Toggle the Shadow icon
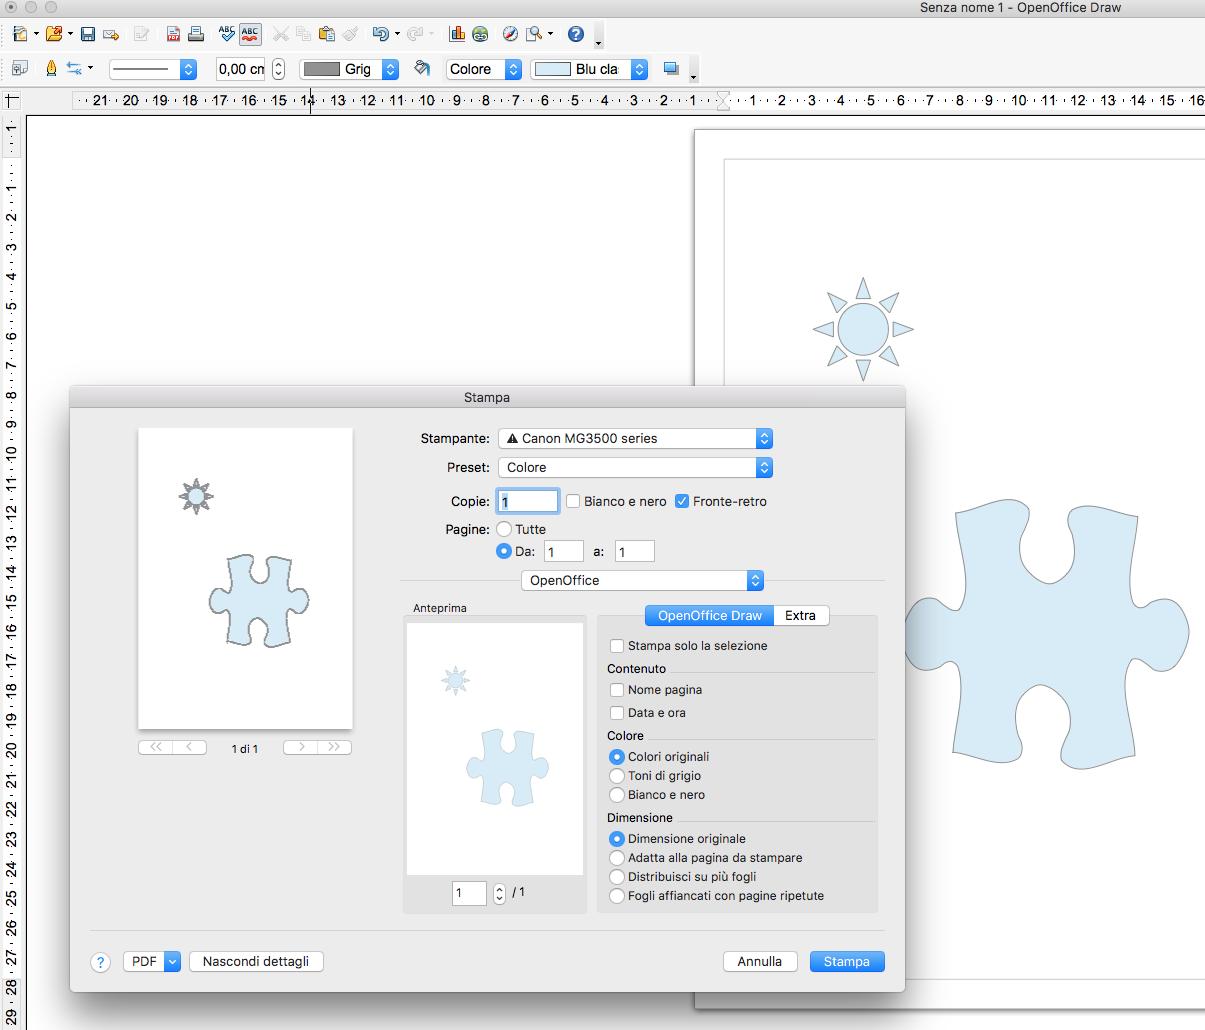 click(x=671, y=69)
